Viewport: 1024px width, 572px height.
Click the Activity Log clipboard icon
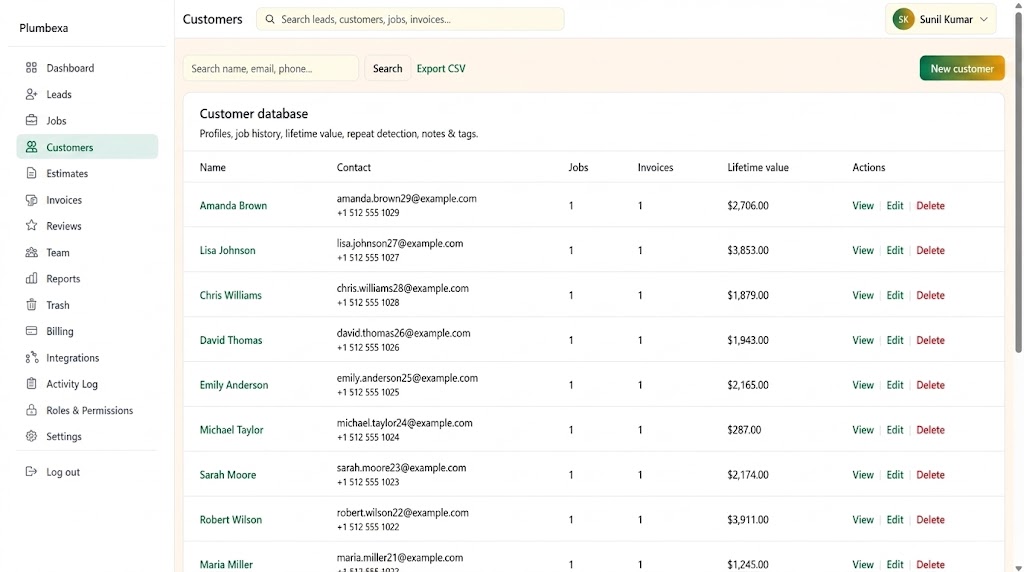(x=31, y=384)
